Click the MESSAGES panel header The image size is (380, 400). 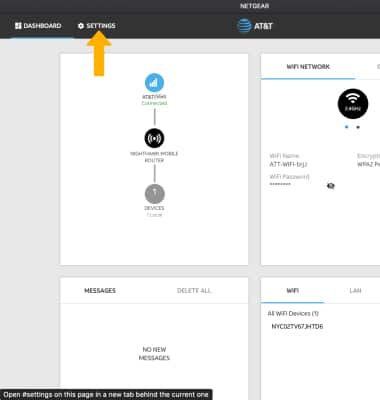(100, 291)
